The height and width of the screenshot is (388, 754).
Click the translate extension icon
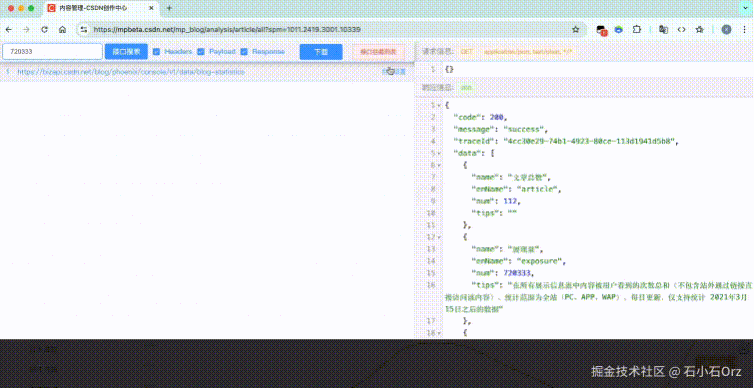tap(664, 29)
